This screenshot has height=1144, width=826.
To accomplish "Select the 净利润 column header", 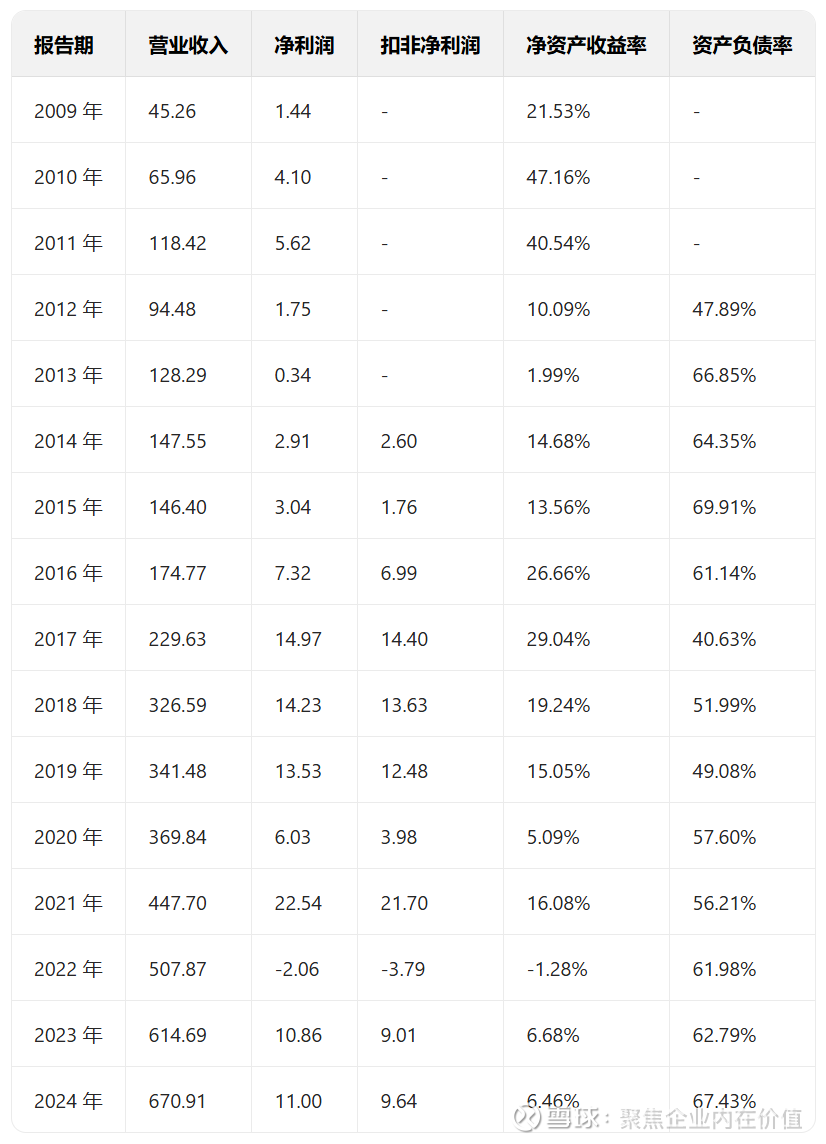I will click(304, 45).
